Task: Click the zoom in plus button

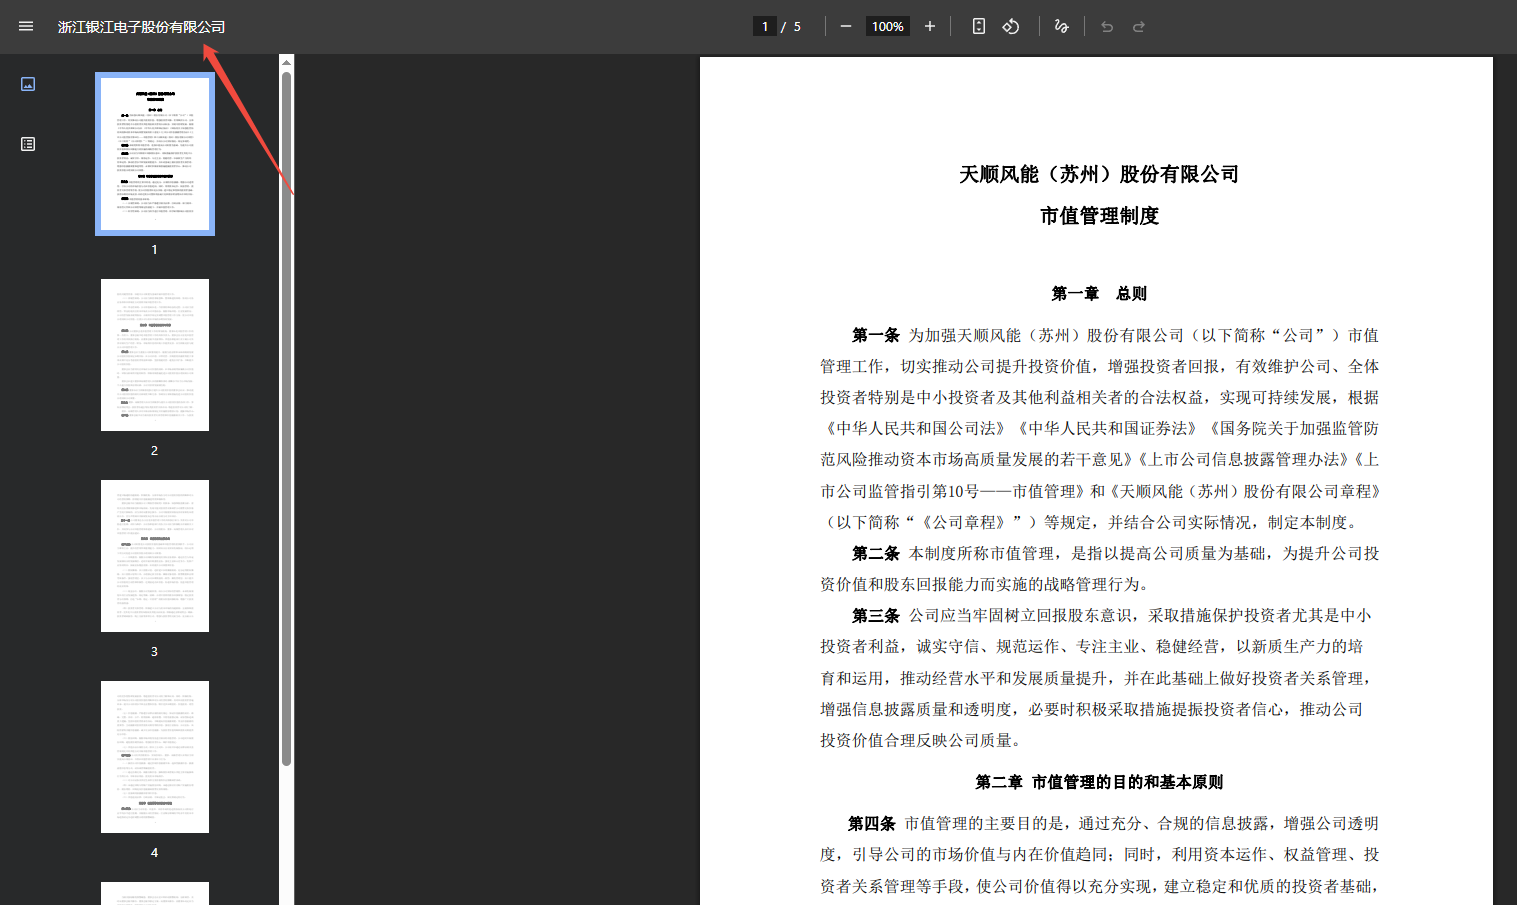Action: (x=930, y=27)
